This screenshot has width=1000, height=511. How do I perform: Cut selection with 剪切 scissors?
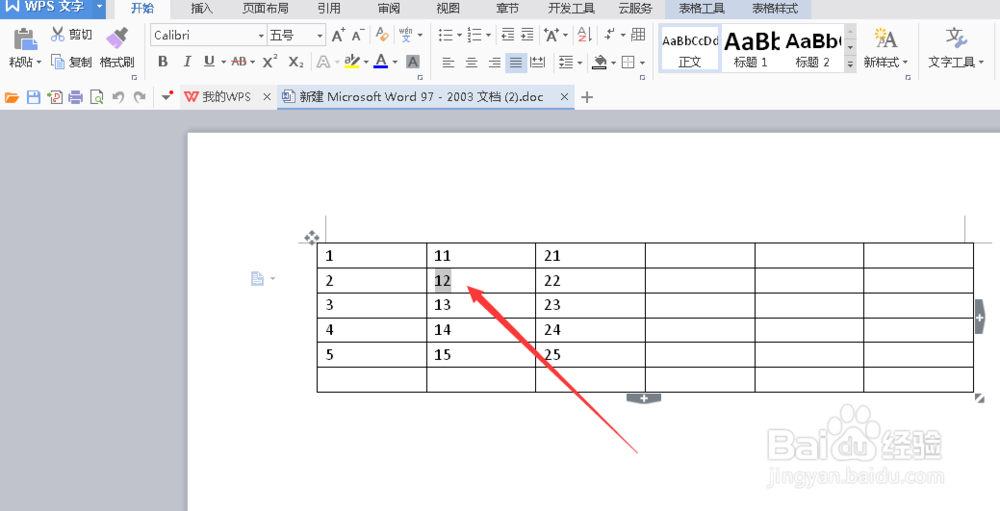click(x=71, y=34)
